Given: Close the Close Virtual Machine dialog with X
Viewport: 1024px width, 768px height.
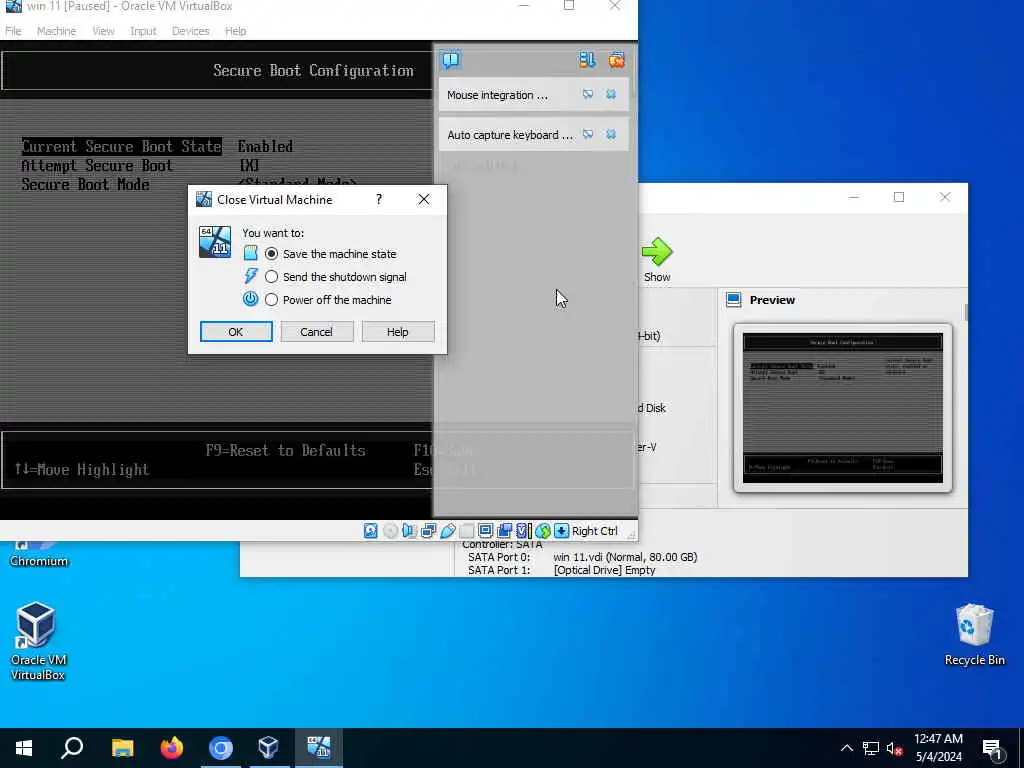Looking at the screenshot, I should click(x=424, y=199).
